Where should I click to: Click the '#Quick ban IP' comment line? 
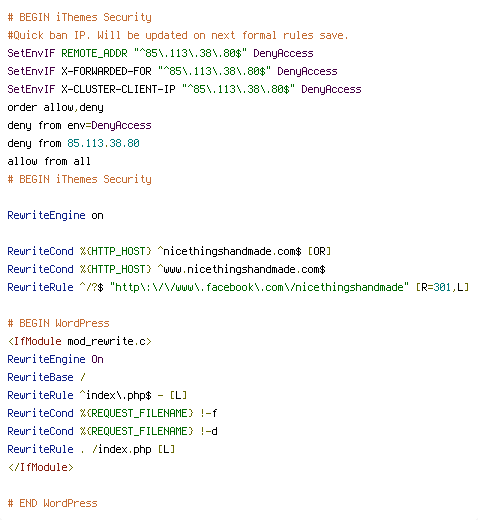pos(178,35)
